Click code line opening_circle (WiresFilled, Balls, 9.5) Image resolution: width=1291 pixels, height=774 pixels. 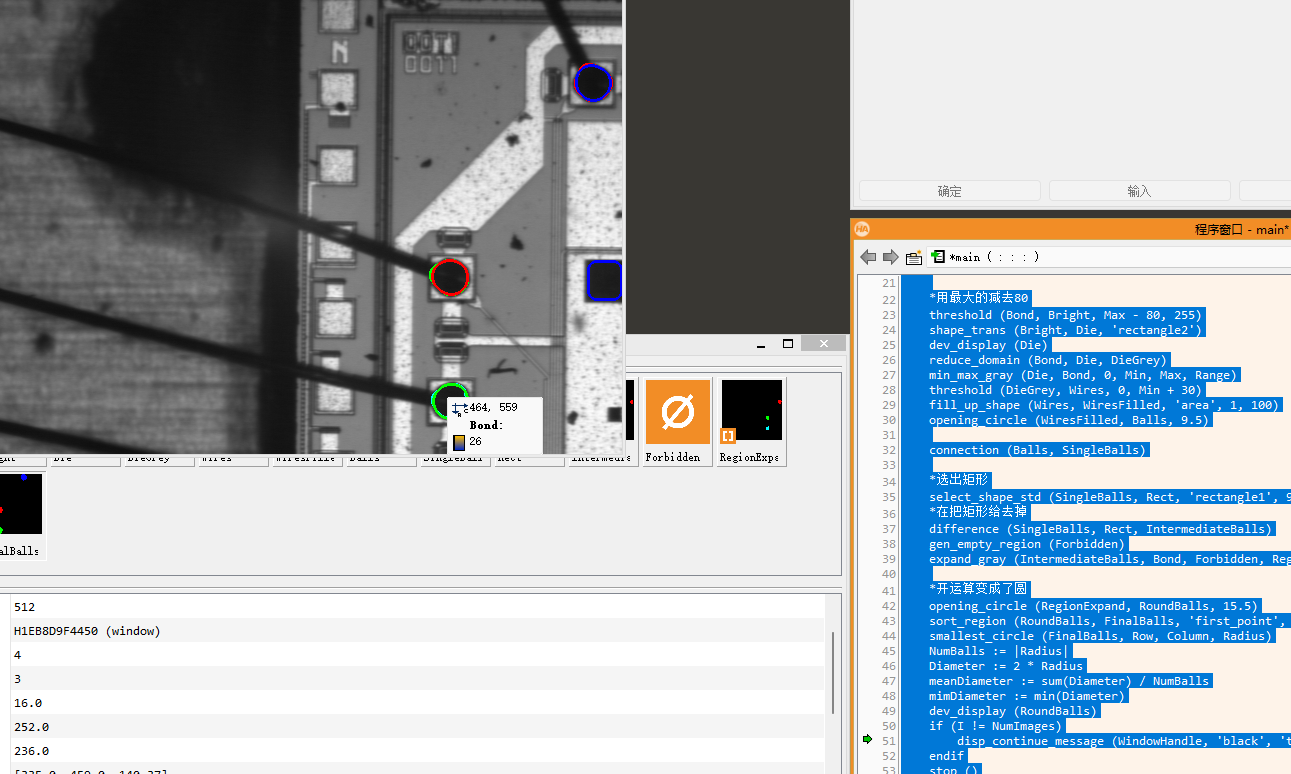click(x=1069, y=419)
